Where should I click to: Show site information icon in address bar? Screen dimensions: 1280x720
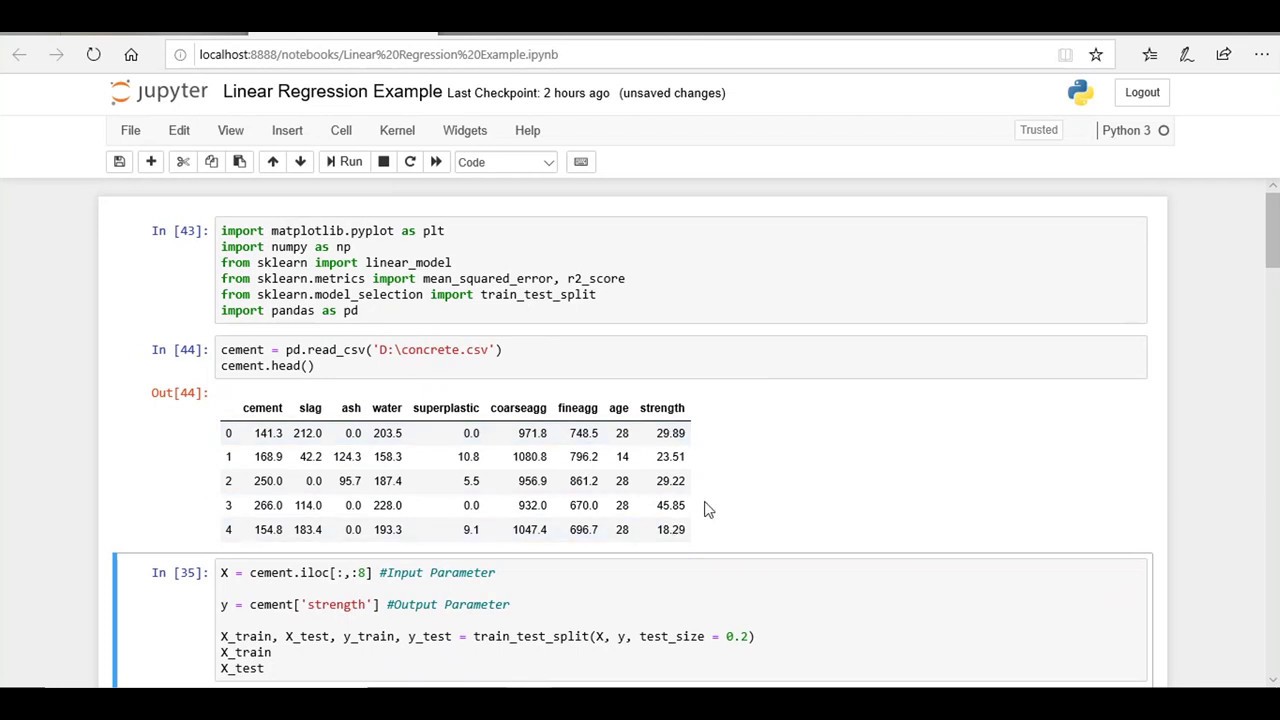pyautogui.click(x=180, y=54)
